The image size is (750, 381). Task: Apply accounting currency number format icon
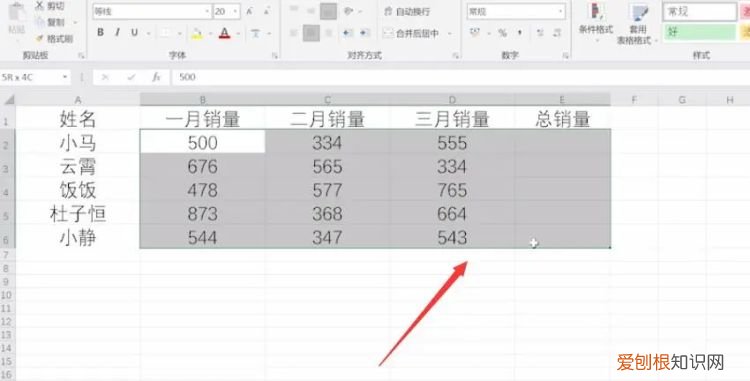[x=475, y=33]
